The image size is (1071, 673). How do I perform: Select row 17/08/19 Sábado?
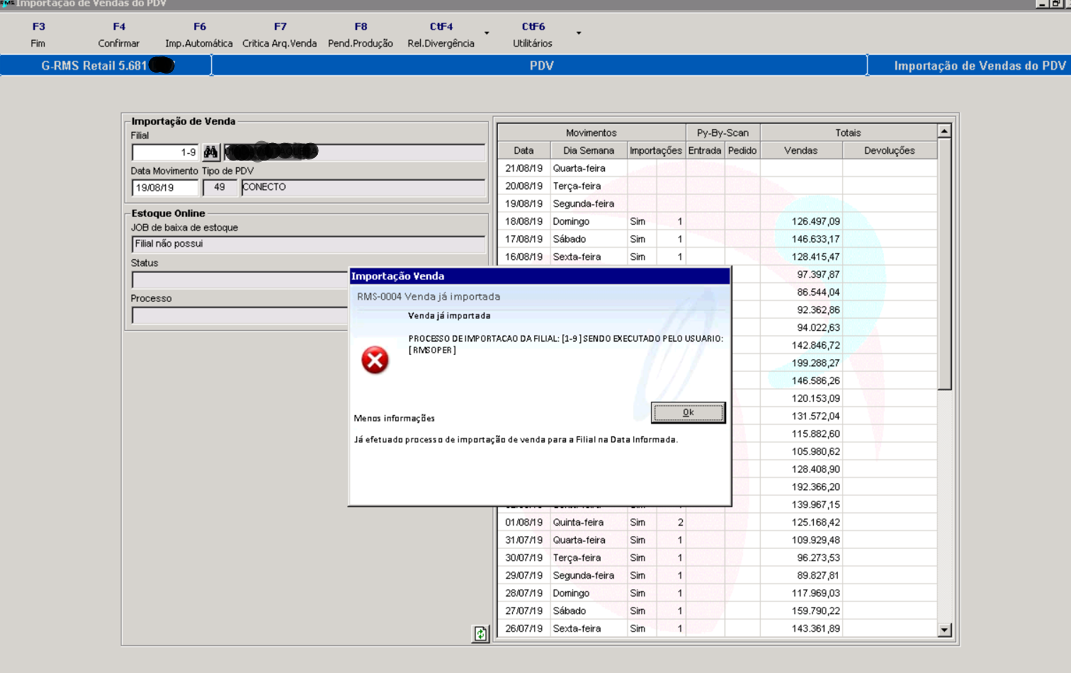click(x=717, y=239)
